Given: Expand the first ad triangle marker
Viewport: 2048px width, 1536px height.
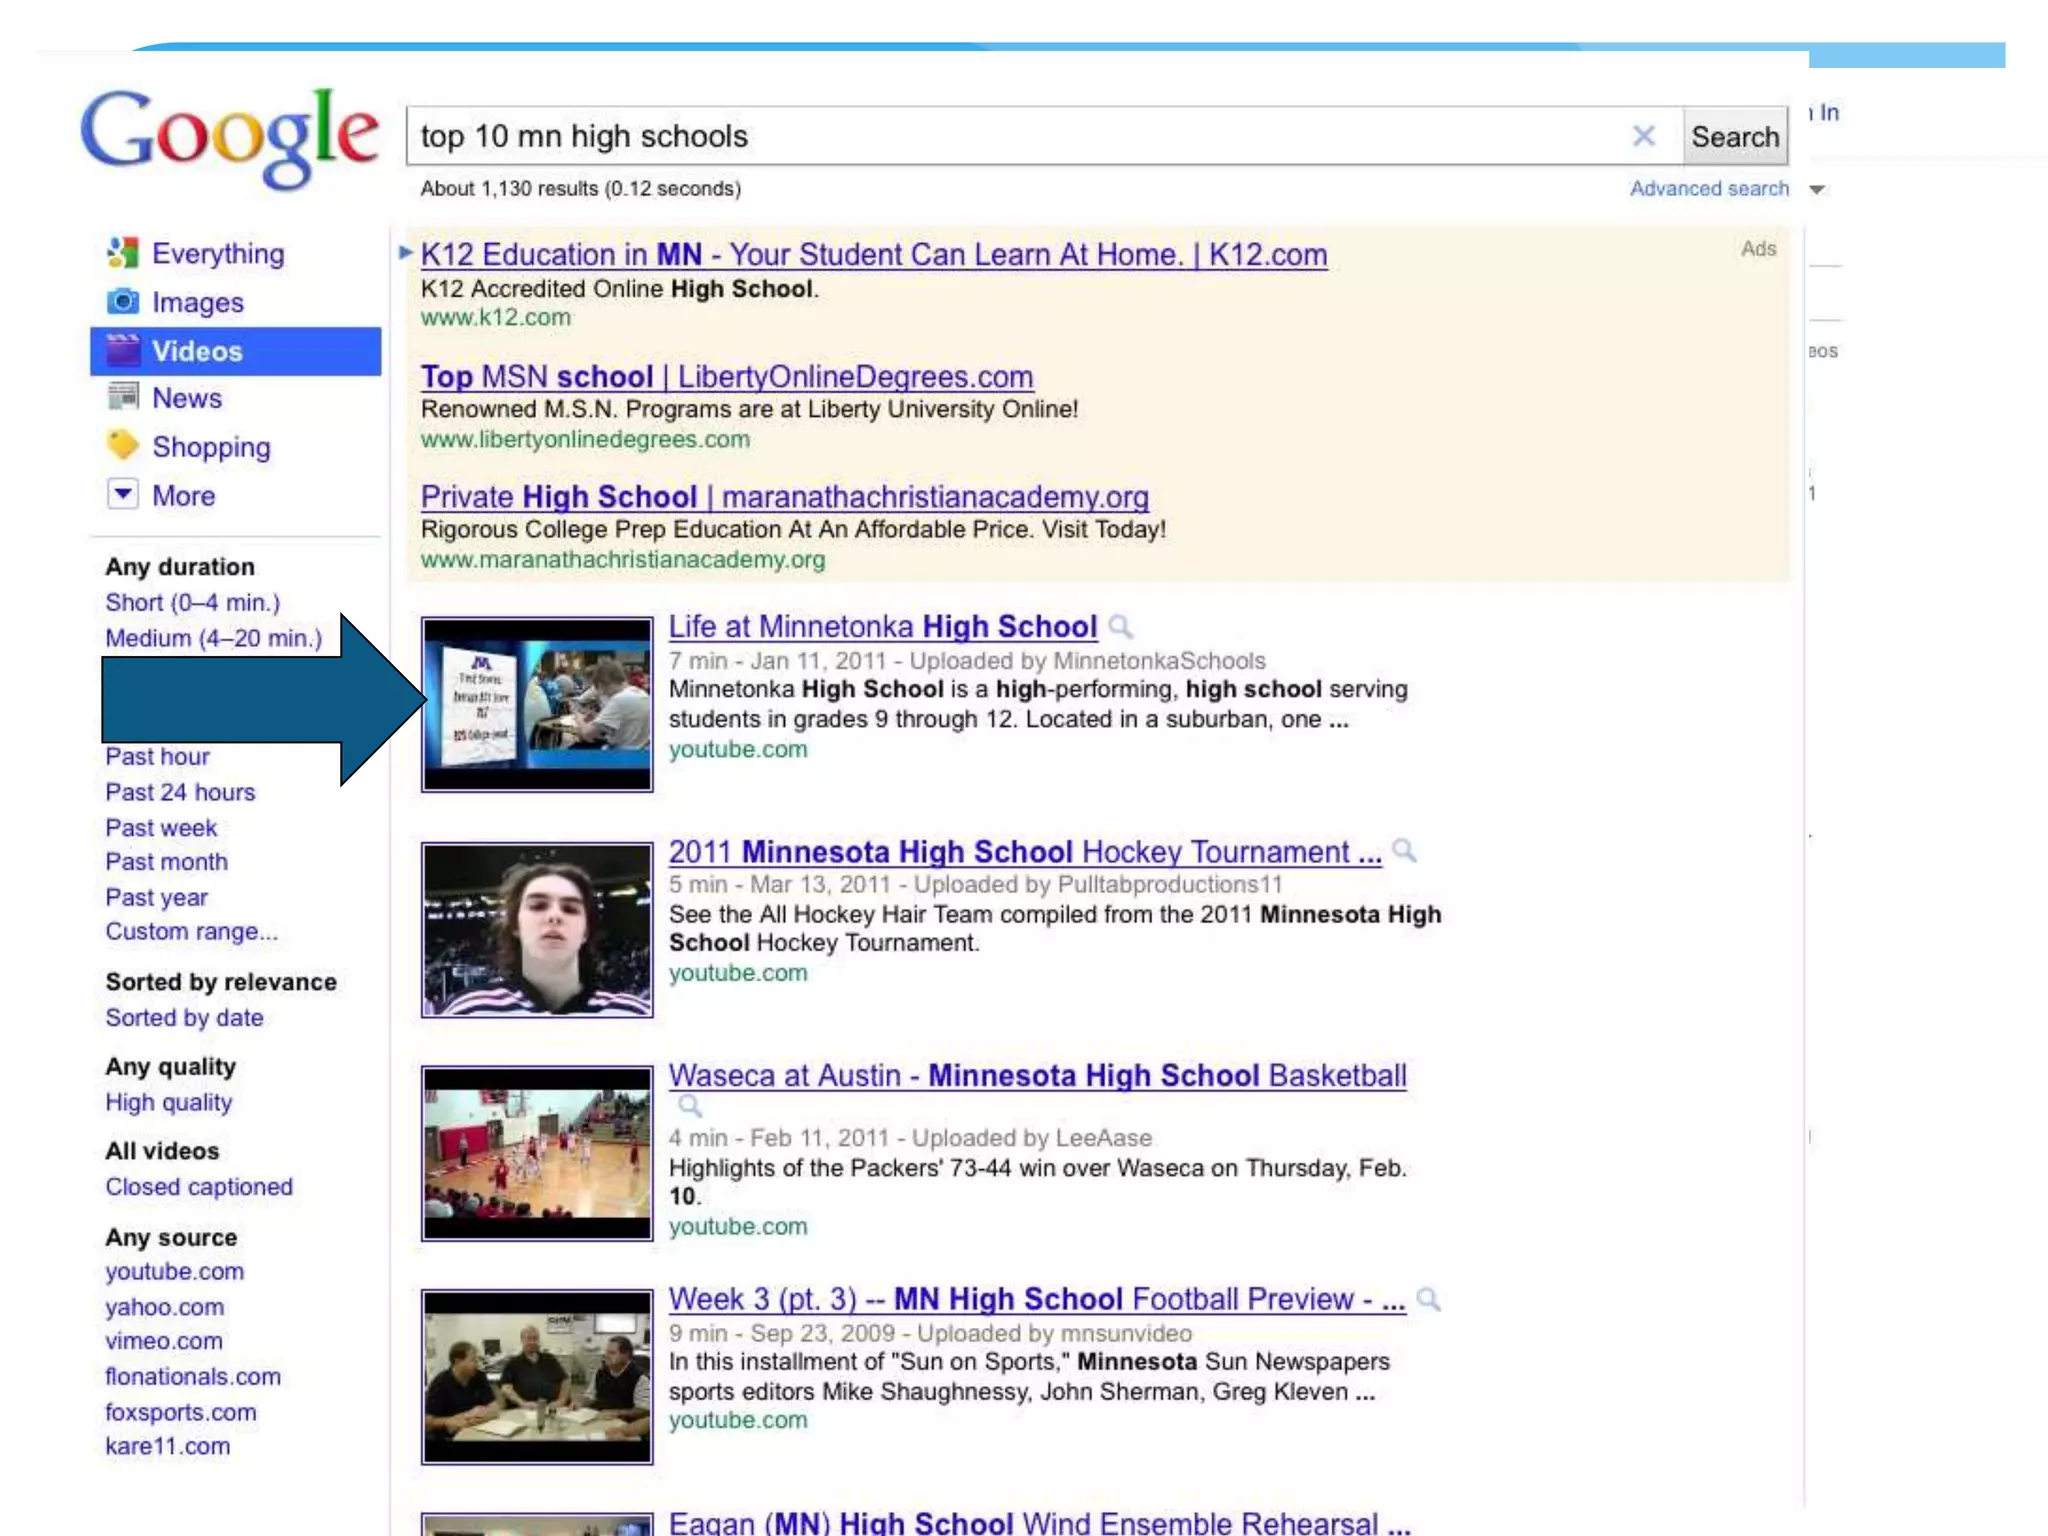Looking at the screenshot, I should (405, 252).
